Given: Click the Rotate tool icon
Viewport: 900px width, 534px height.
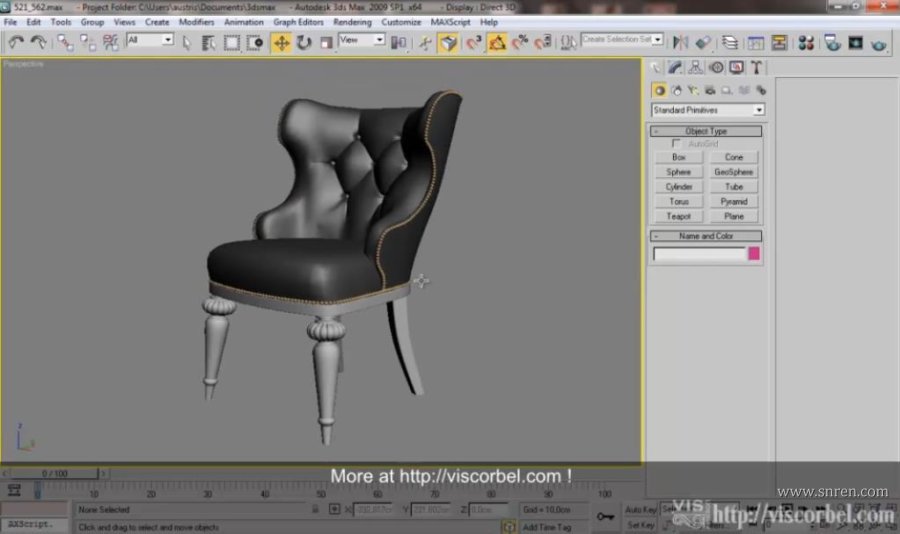Looking at the screenshot, I should (303, 42).
